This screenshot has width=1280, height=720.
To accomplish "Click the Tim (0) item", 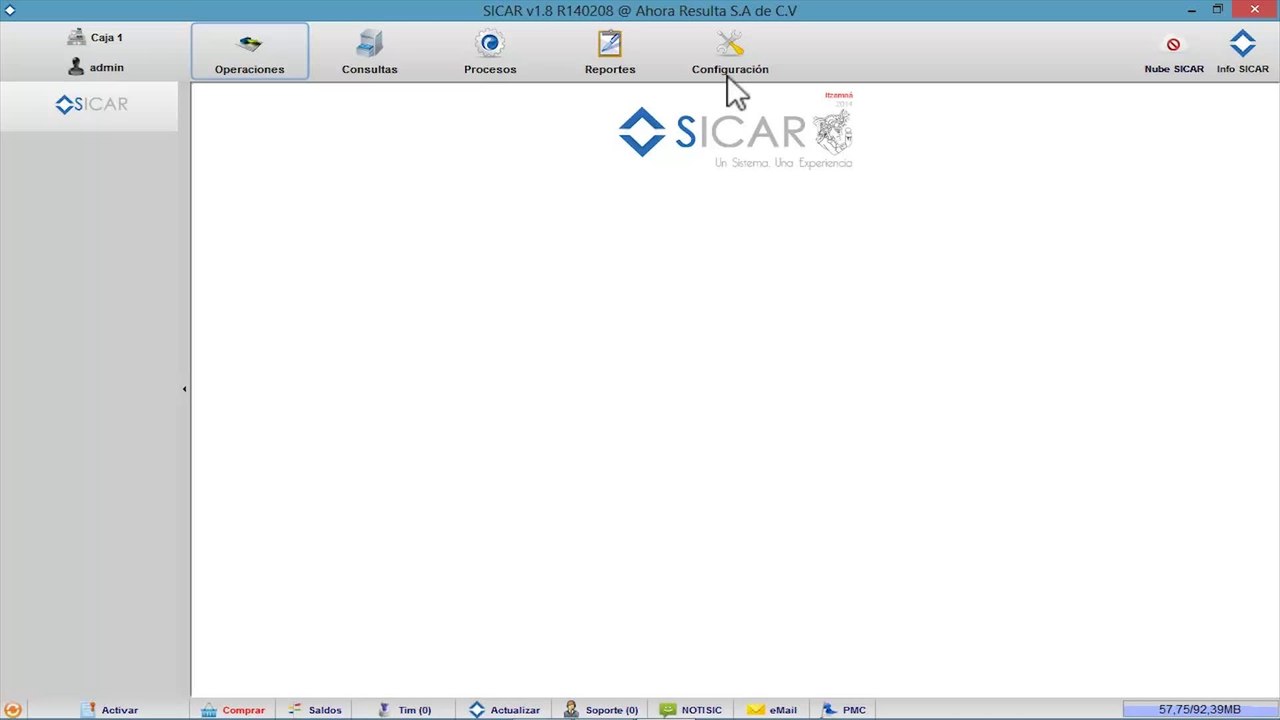I will tap(404, 709).
